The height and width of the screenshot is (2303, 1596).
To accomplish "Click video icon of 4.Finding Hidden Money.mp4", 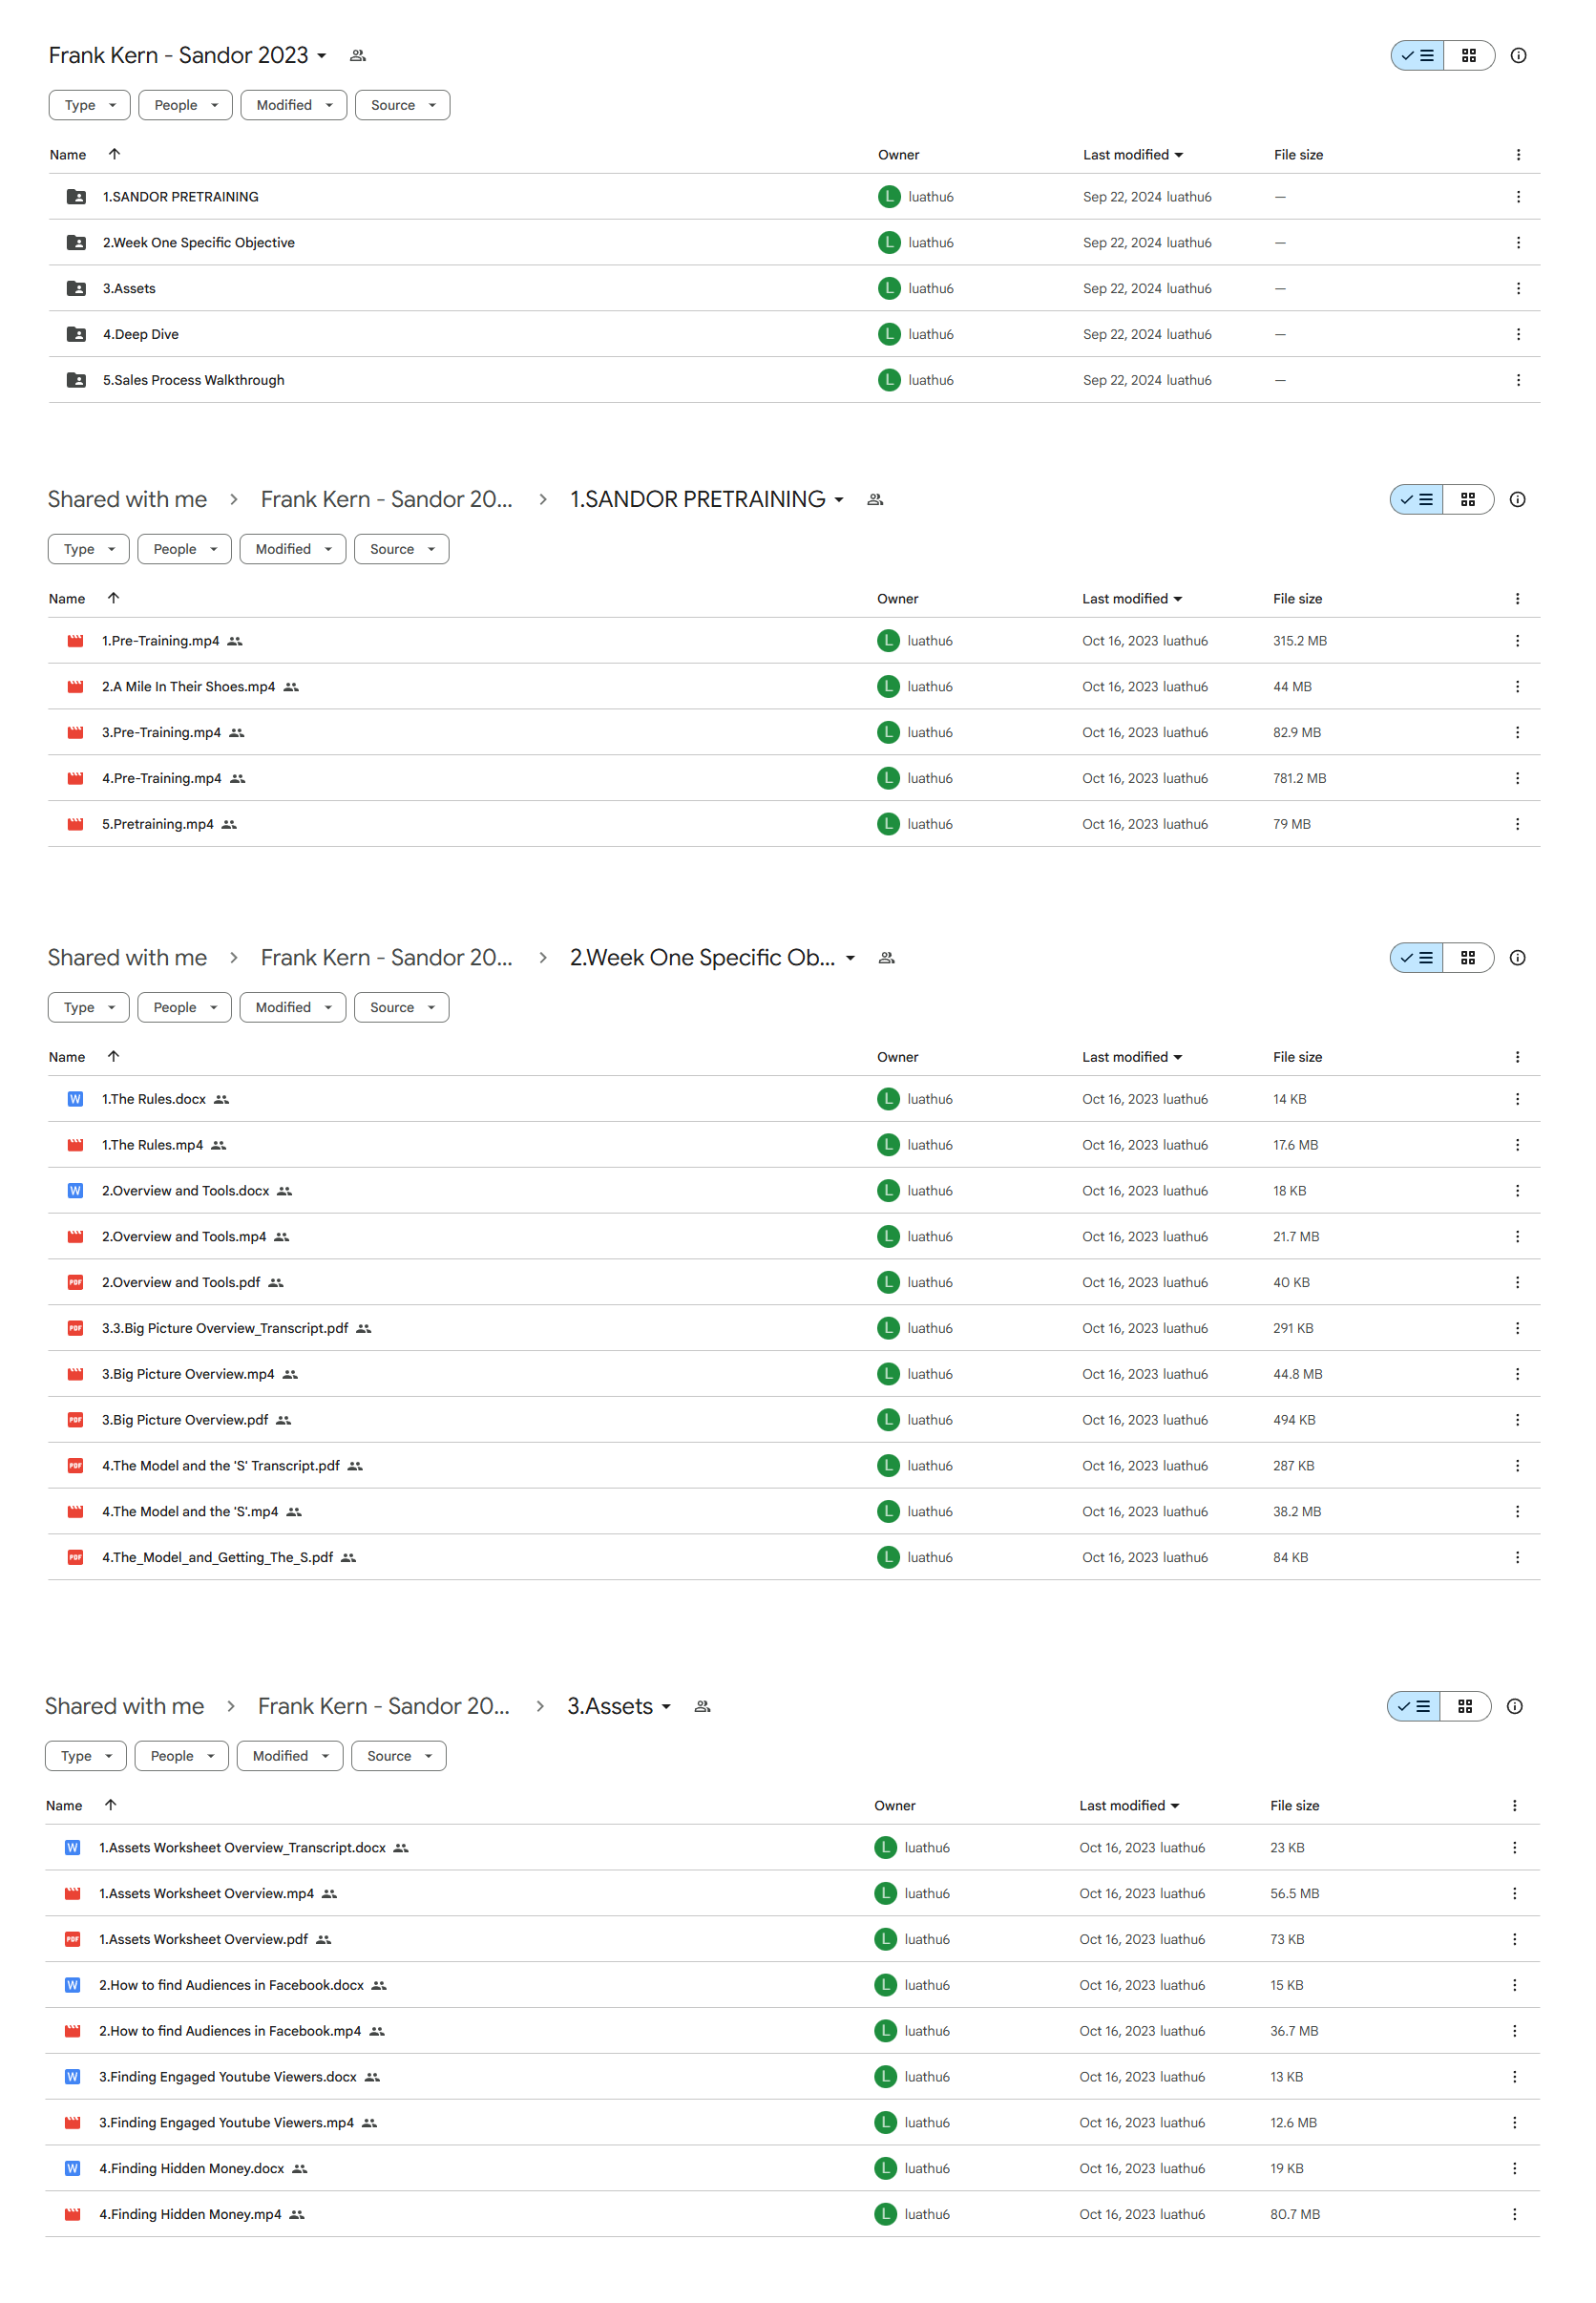I will (72, 2215).
